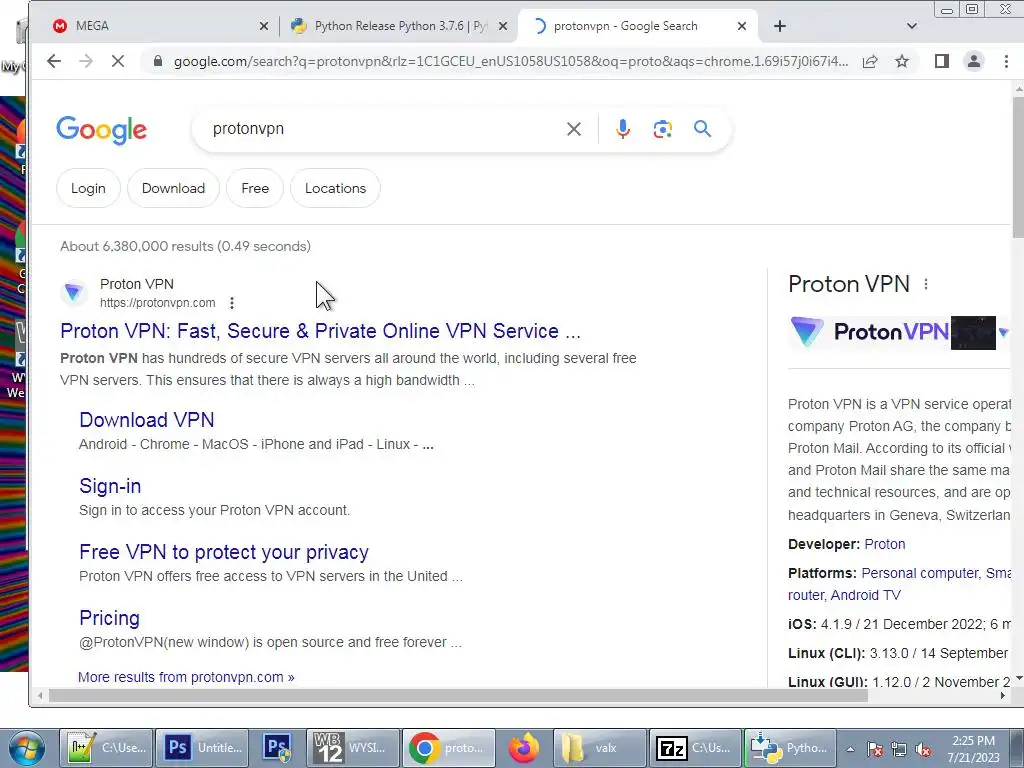
Task: Open 7-Zip window from taskbar
Action: tap(694, 748)
